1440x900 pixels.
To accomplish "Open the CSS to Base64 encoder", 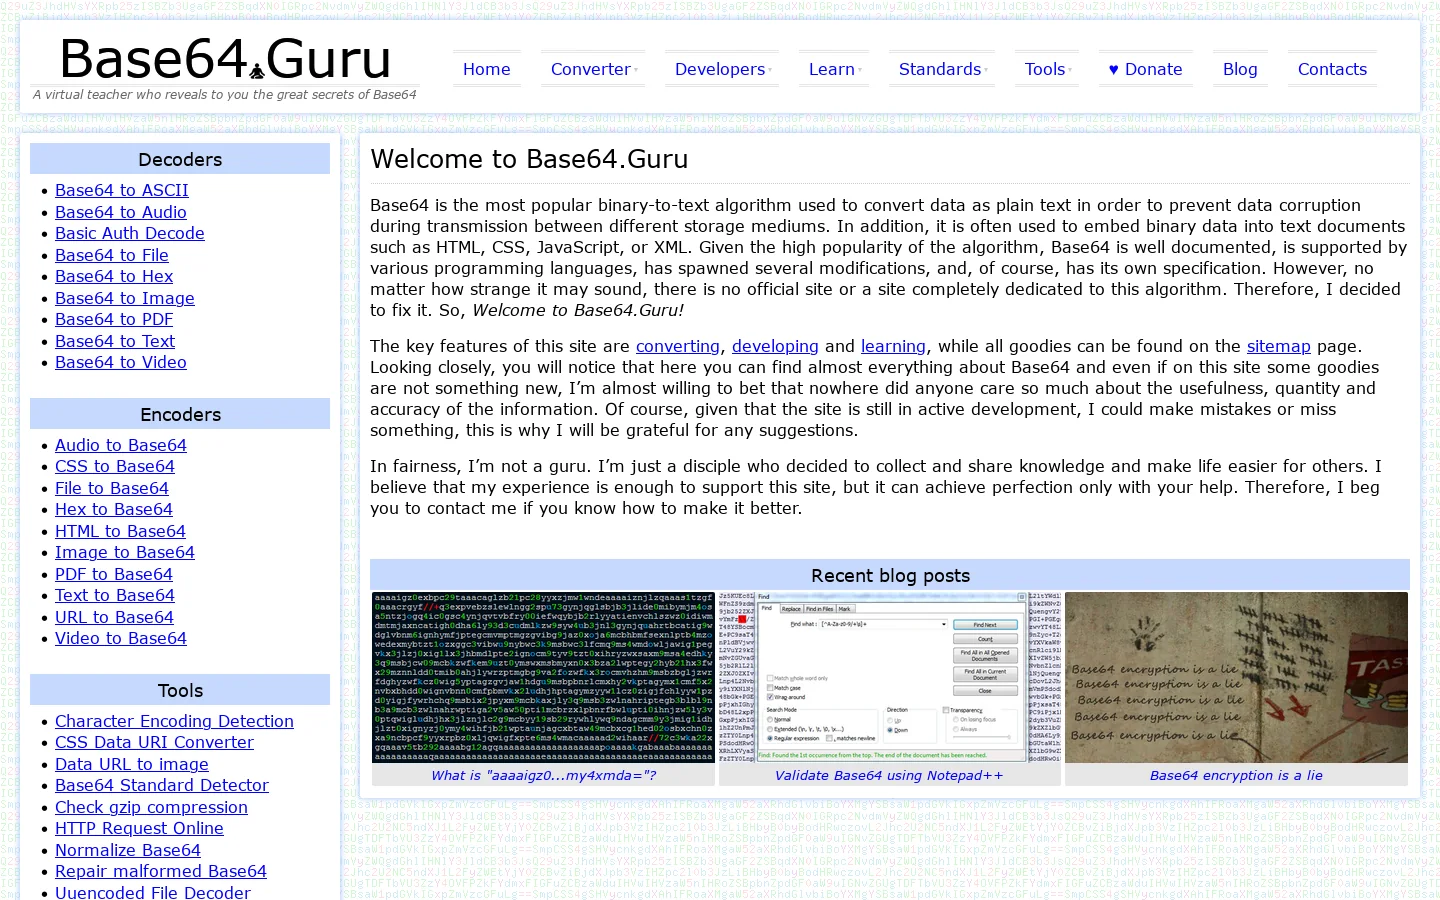I will click(115, 466).
